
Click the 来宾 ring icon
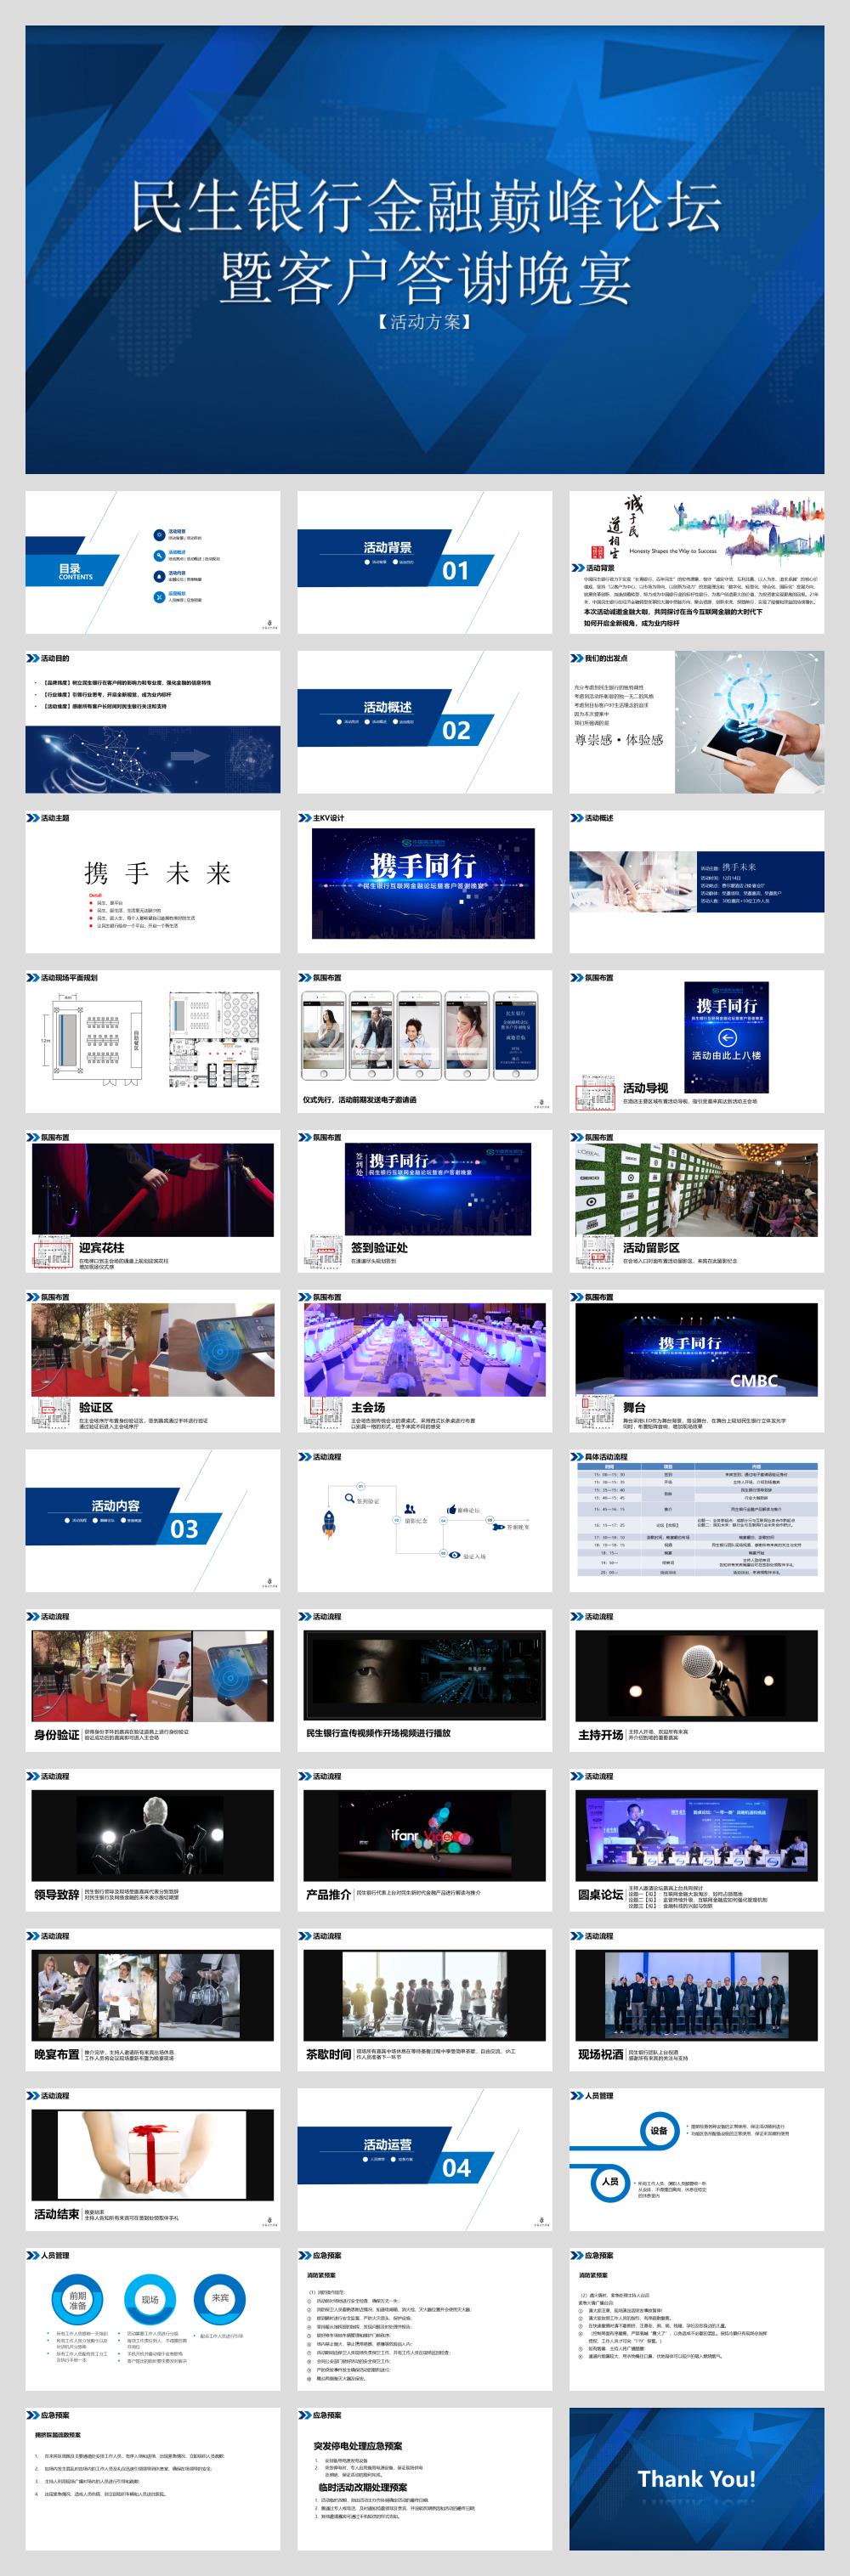tap(220, 2299)
